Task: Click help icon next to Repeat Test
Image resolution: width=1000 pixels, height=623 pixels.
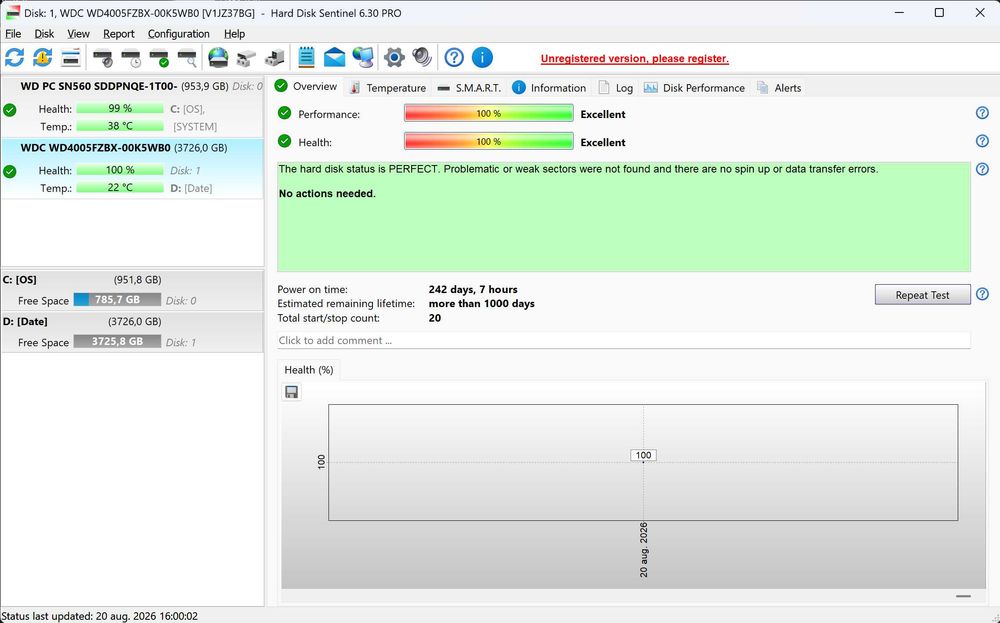Action: tap(982, 294)
